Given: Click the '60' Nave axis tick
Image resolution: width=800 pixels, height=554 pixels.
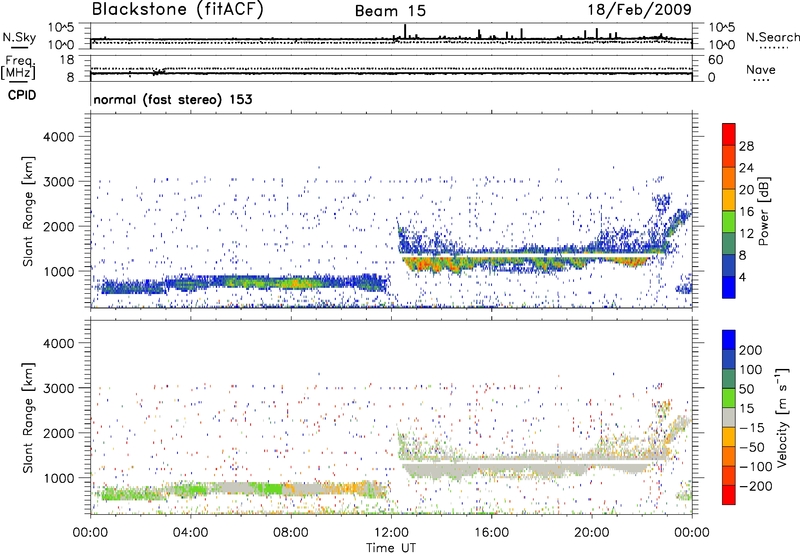Looking at the screenshot, I should click(x=716, y=60).
